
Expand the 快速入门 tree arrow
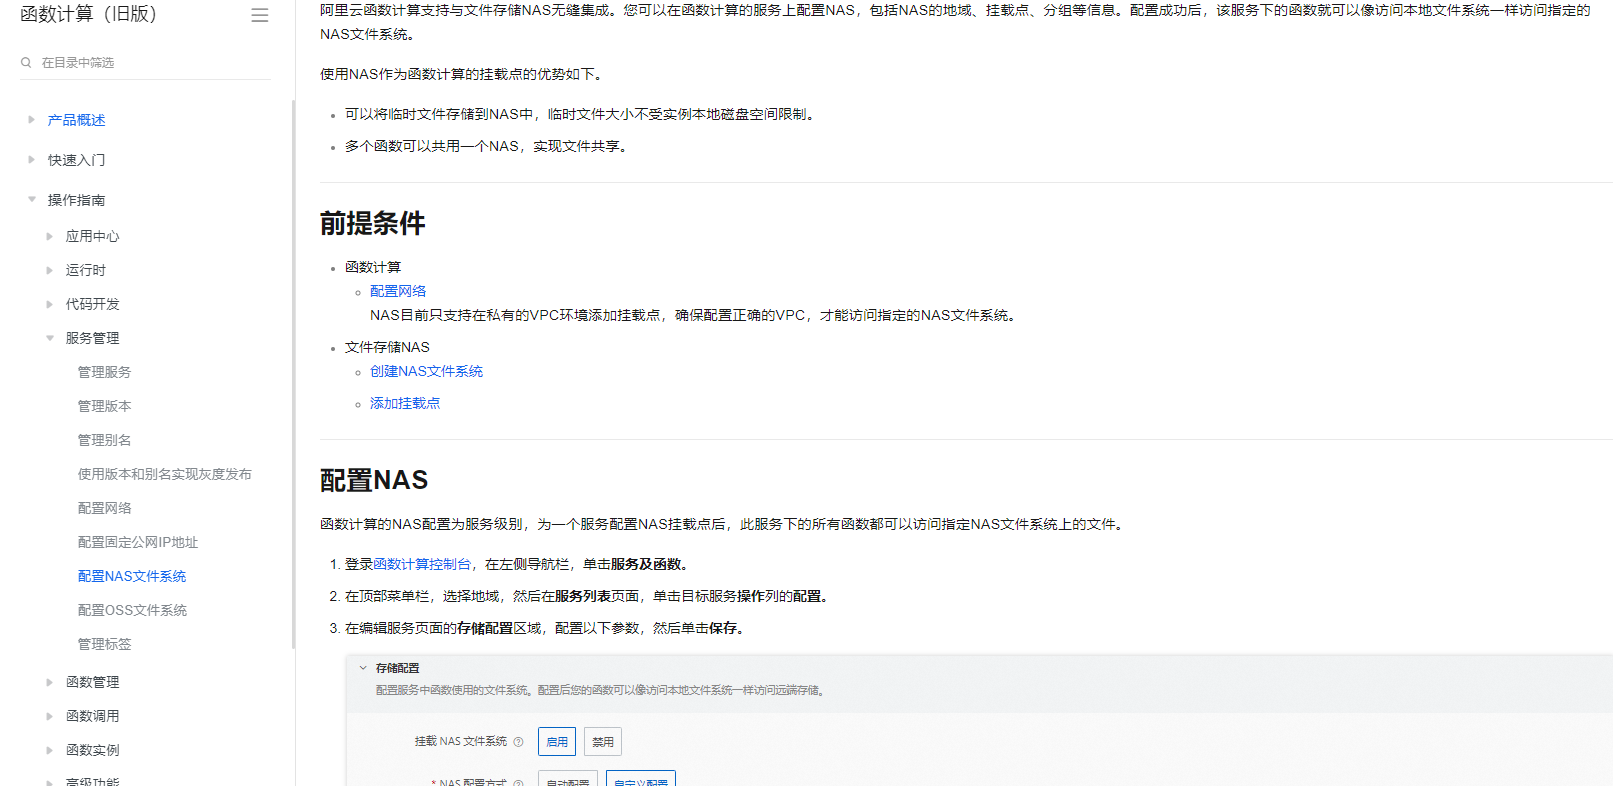tap(32, 160)
